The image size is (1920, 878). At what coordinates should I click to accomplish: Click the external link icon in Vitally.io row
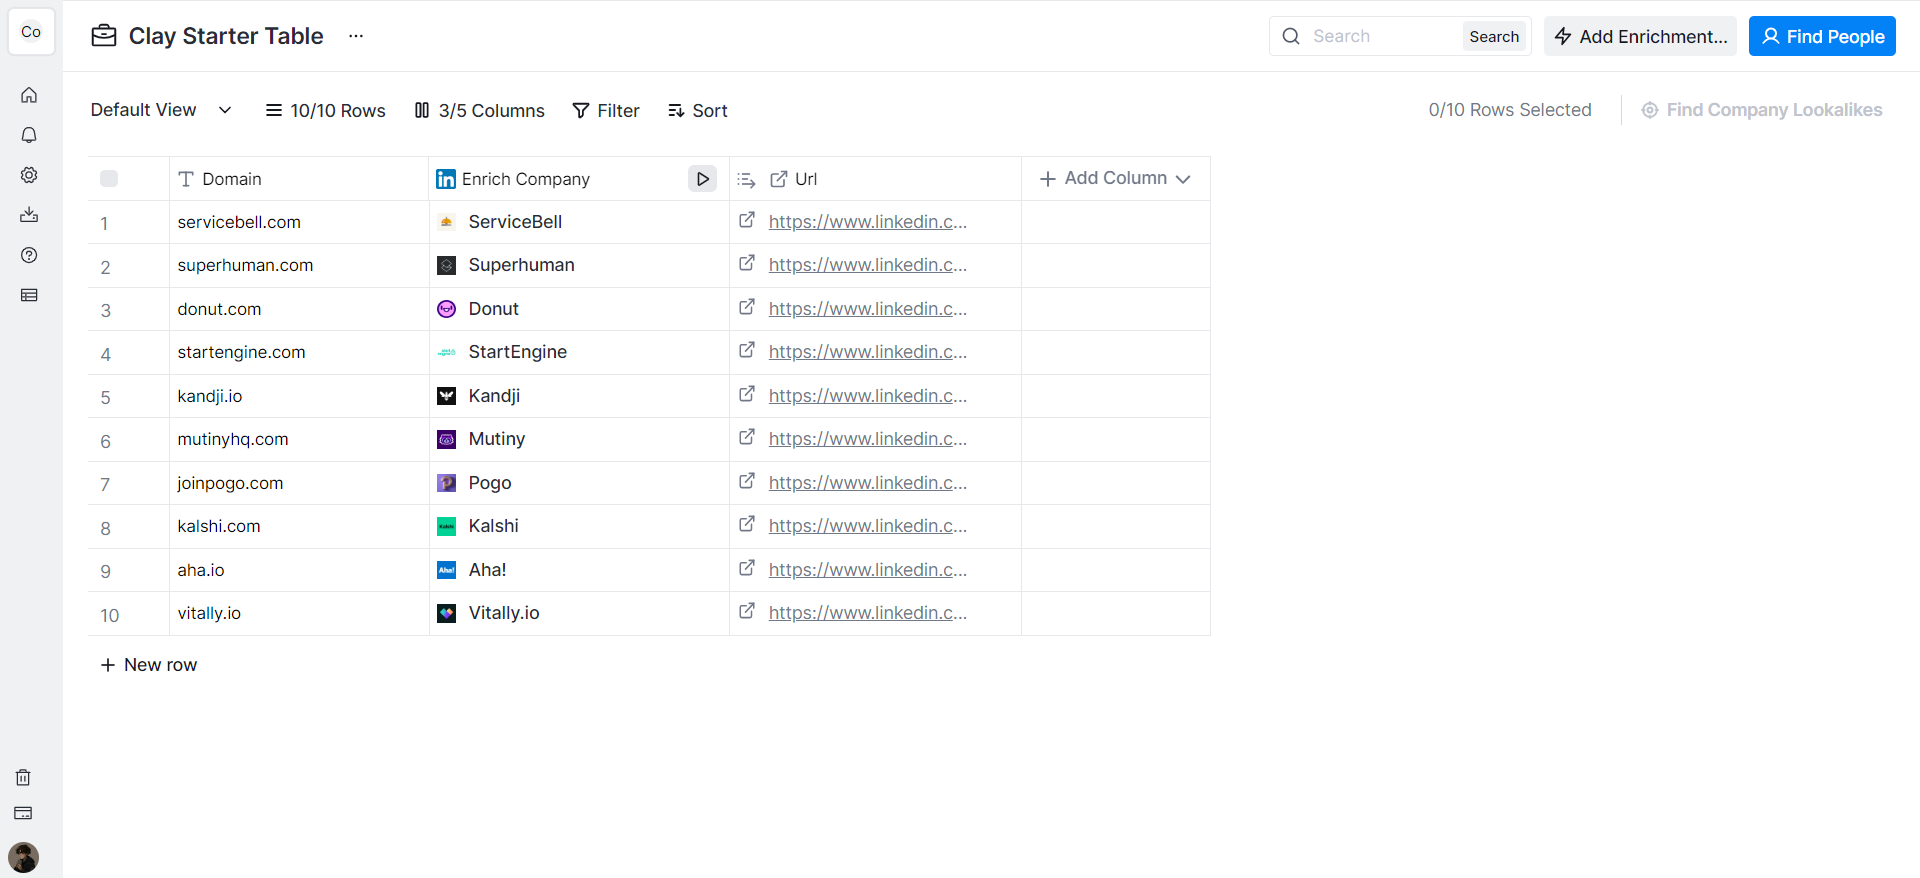click(747, 611)
